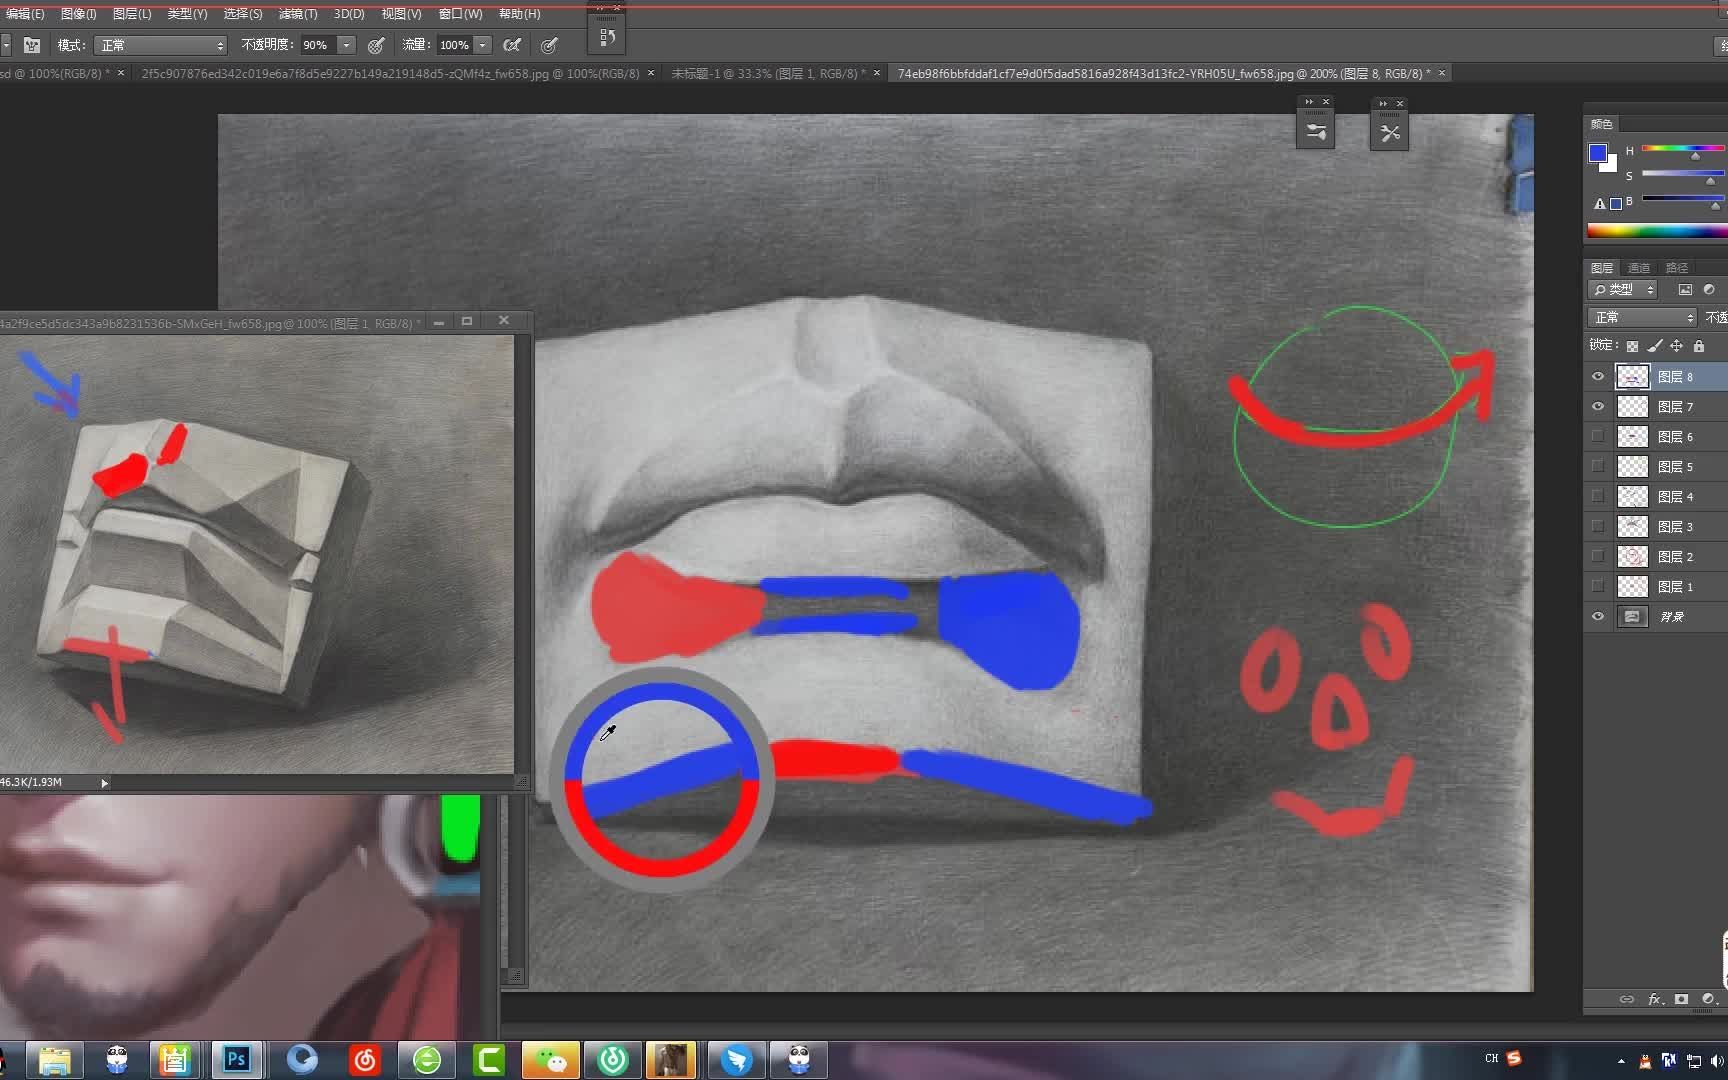Open the 流量 flow slider dropdown
This screenshot has width=1728, height=1080.
(483, 45)
